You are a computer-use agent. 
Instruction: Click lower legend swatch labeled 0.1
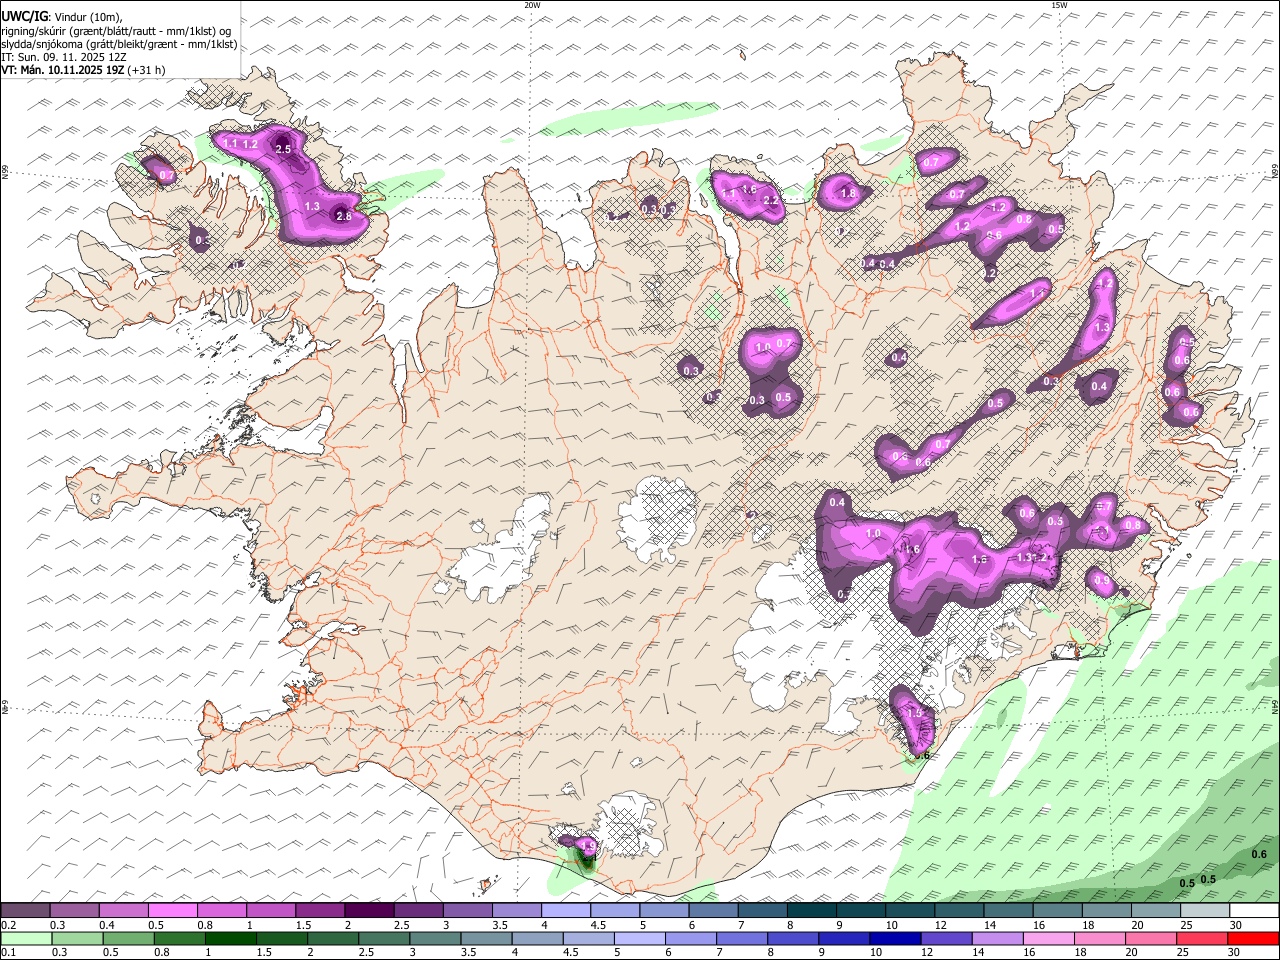pyautogui.click(x=26, y=939)
